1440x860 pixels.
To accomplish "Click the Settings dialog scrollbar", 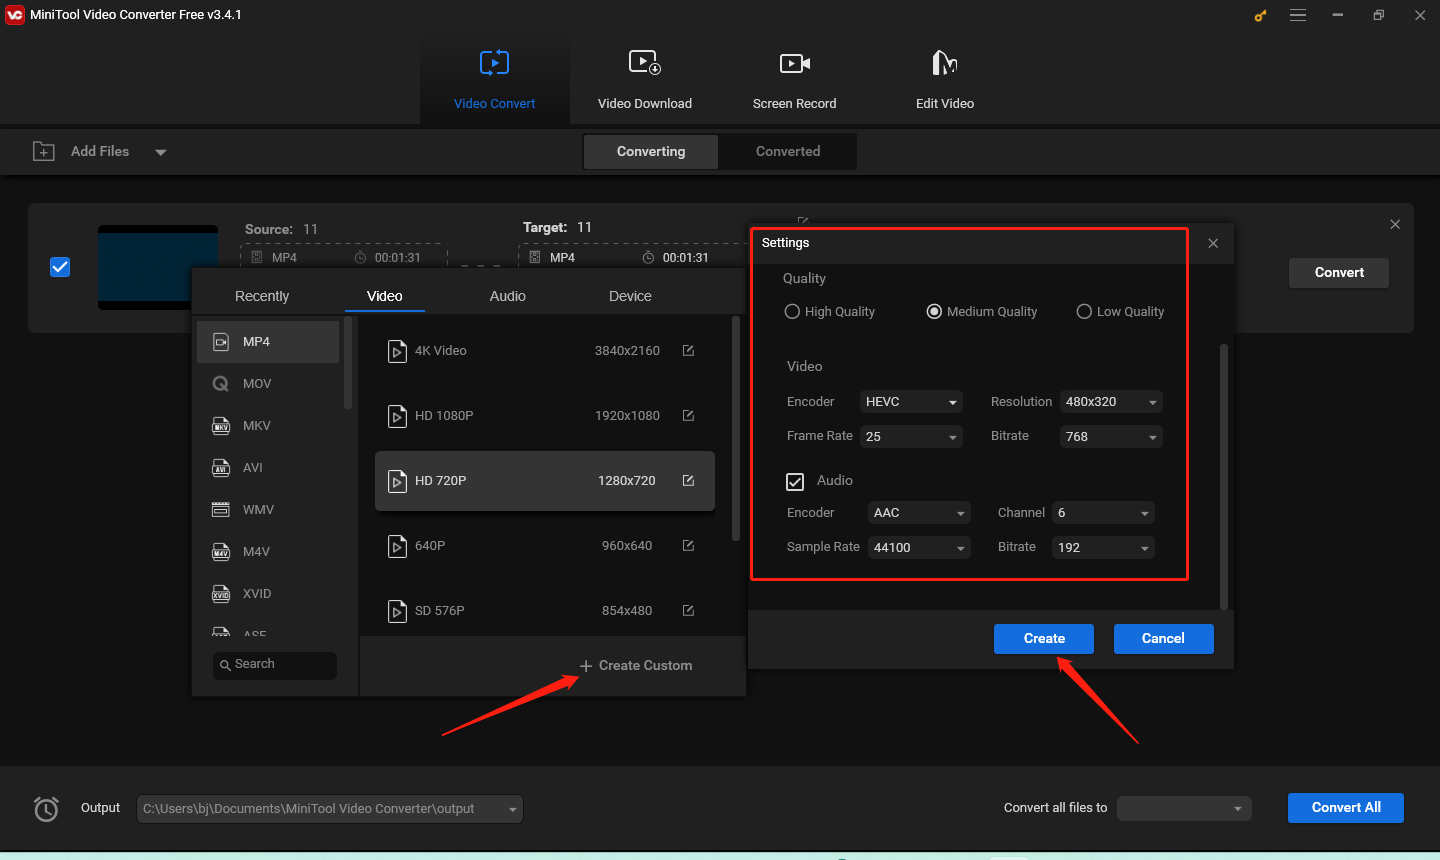I will 1224,476.
